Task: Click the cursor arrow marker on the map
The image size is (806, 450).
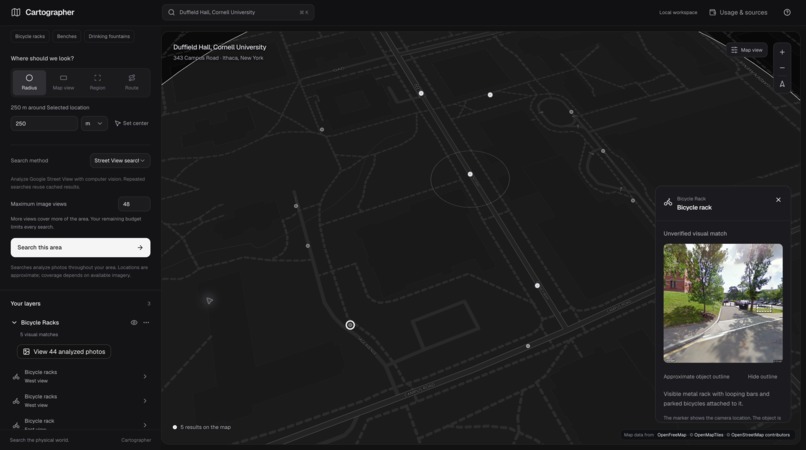Action: click(209, 300)
